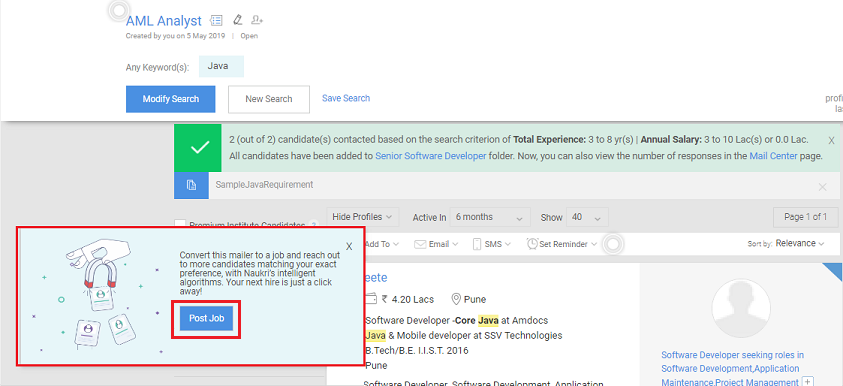843x386 pixels.
Task: Expand the Add To dropdown
Action: pos(381,244)
